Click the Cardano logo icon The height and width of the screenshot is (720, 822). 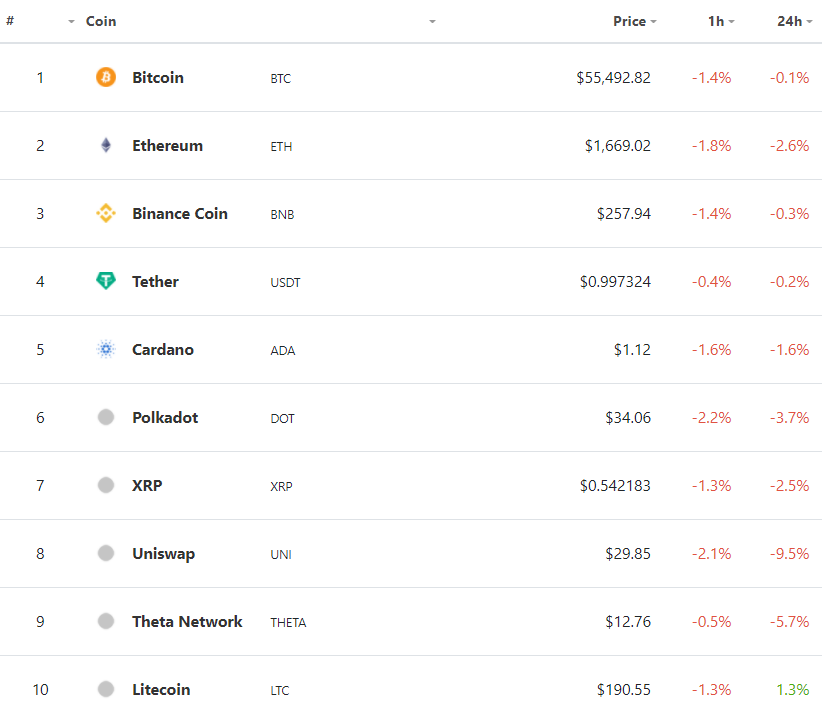point(106,349)
